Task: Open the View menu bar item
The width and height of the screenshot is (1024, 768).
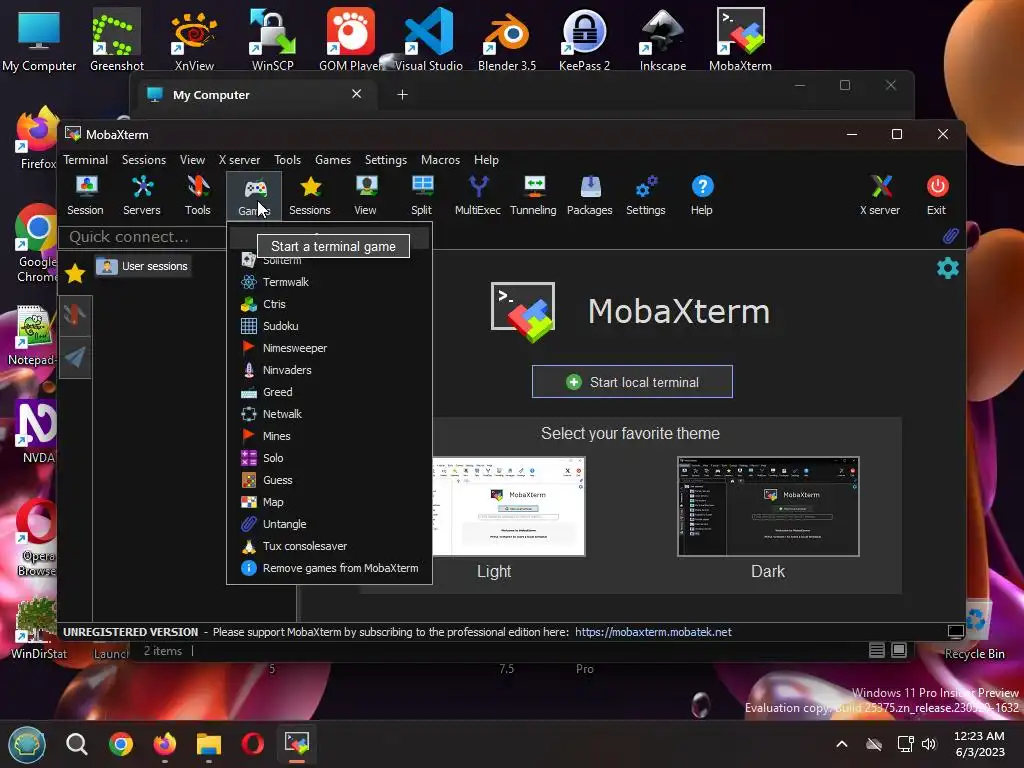Action: coord(193,159)
